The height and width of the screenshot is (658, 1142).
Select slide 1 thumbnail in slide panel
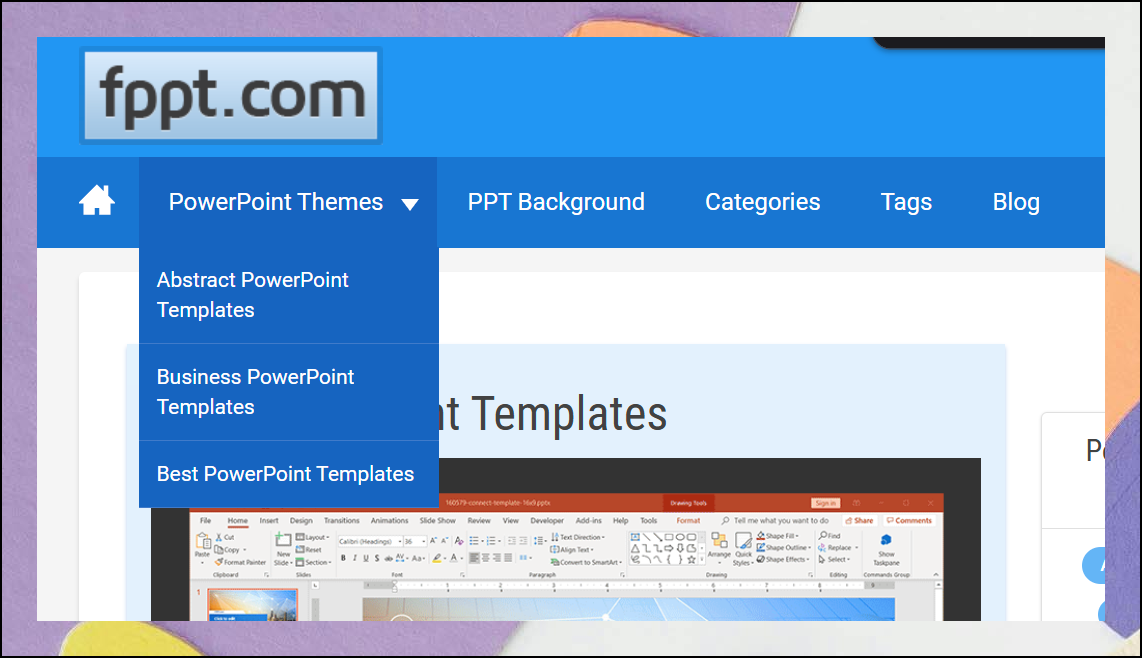click(252, 606)
